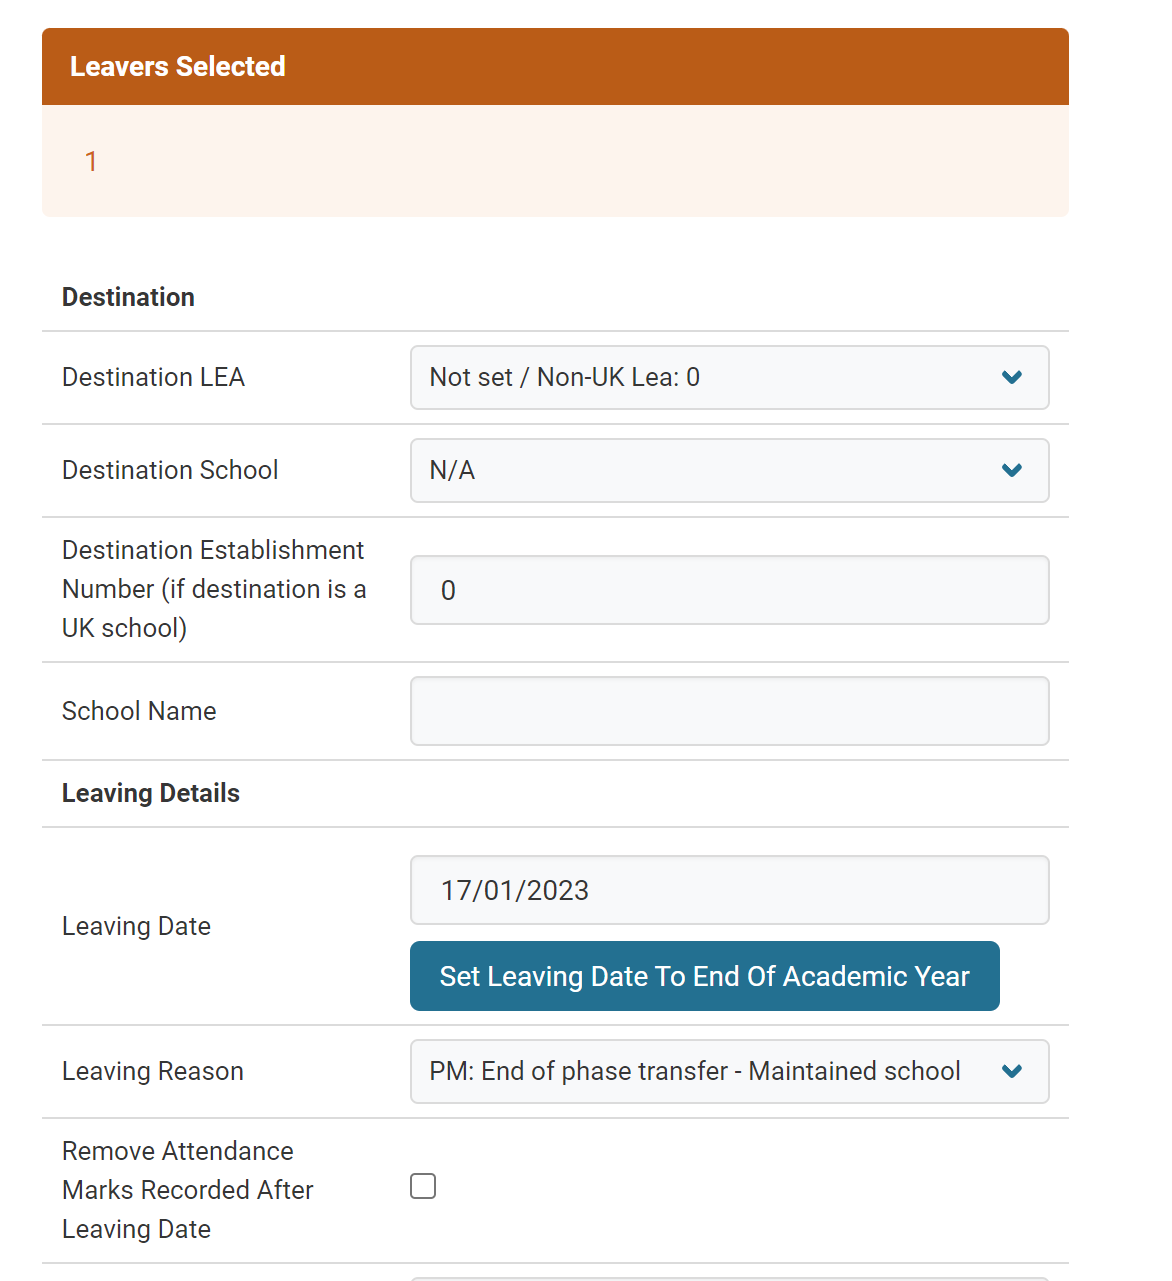Choose the field labeled Destination LEA

click(153, 377)
